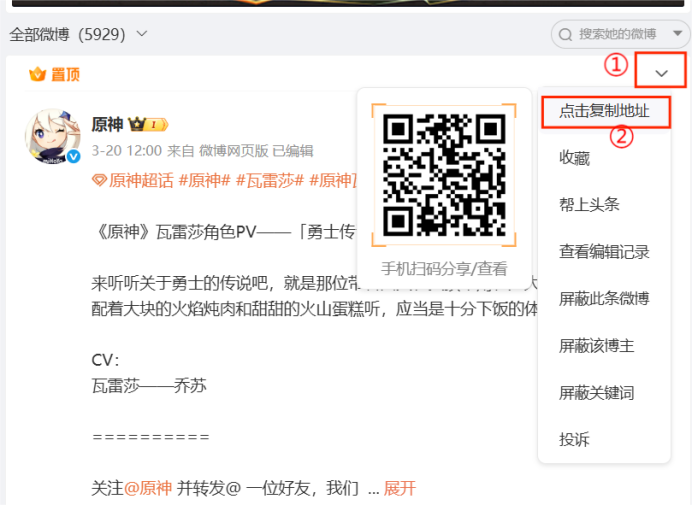The width and height of the screenshot is (692, 506).
Task: Select 帮上头条 menu option
Action: 589,204
